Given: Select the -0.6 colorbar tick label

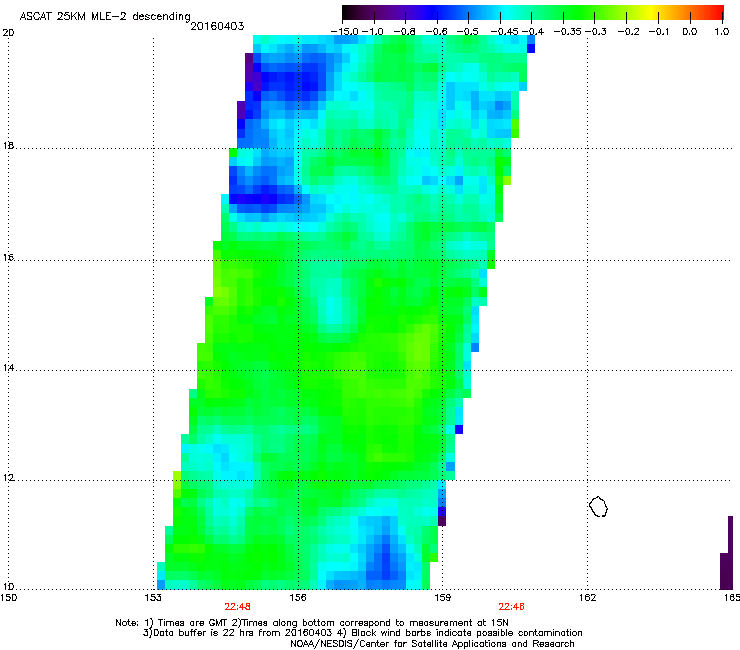Looking at the screenshot, I should pos(436,32).
